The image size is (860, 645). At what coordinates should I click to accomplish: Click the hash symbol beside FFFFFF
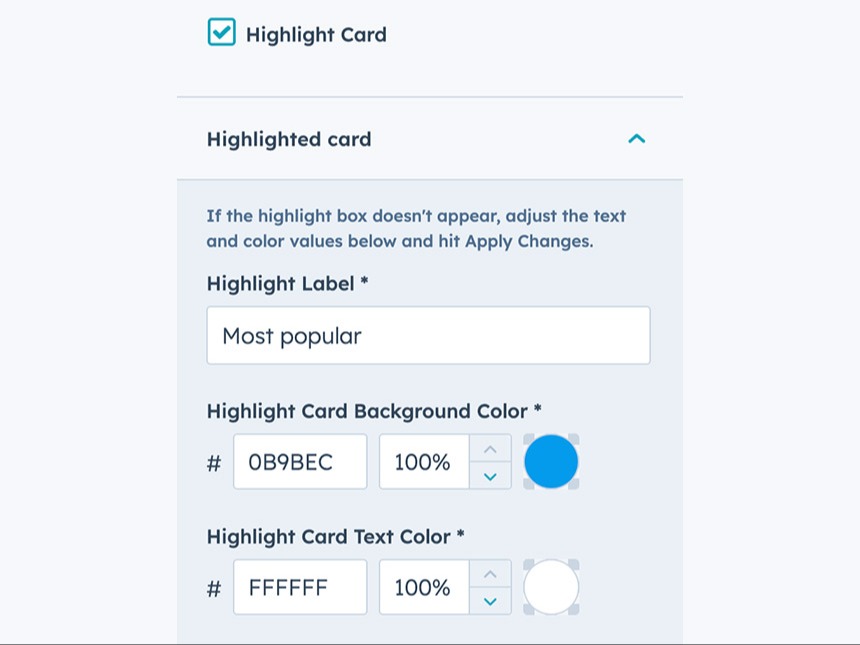(213, 589)
